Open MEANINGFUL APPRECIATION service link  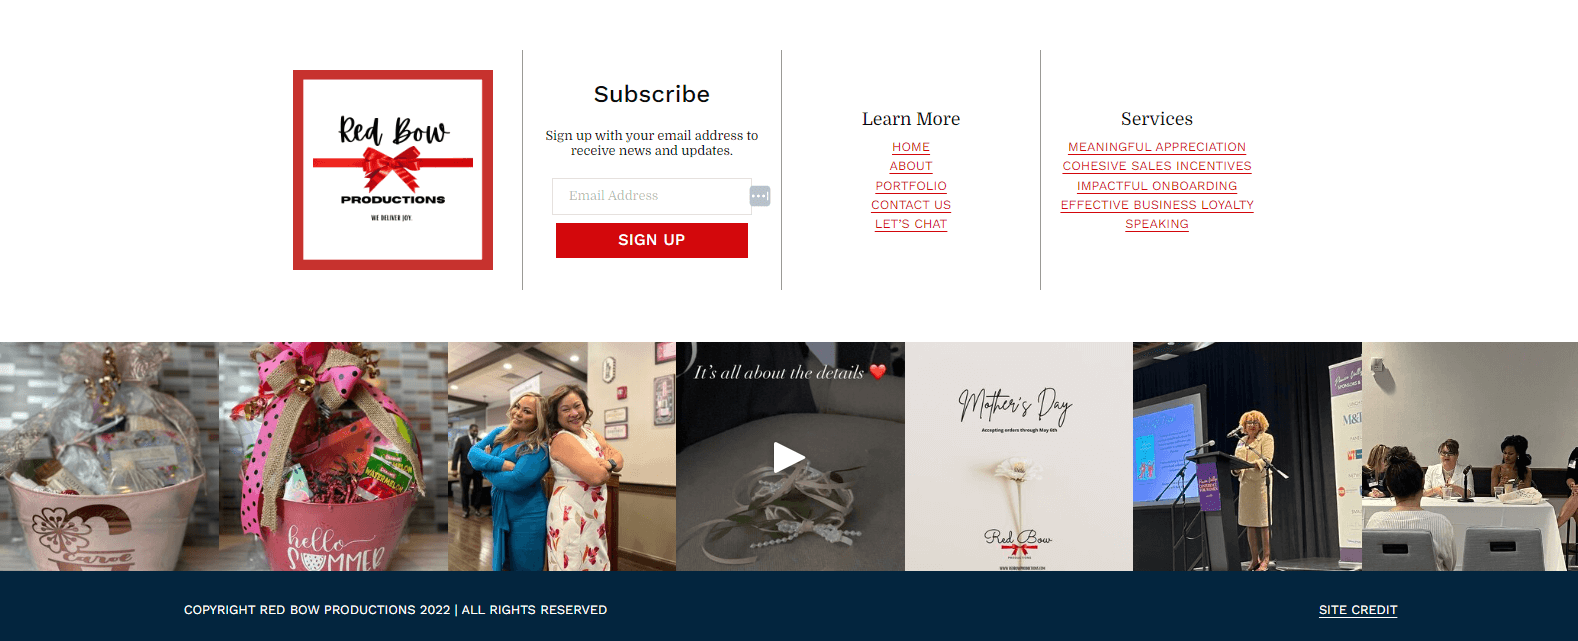tap(1157, 147)
